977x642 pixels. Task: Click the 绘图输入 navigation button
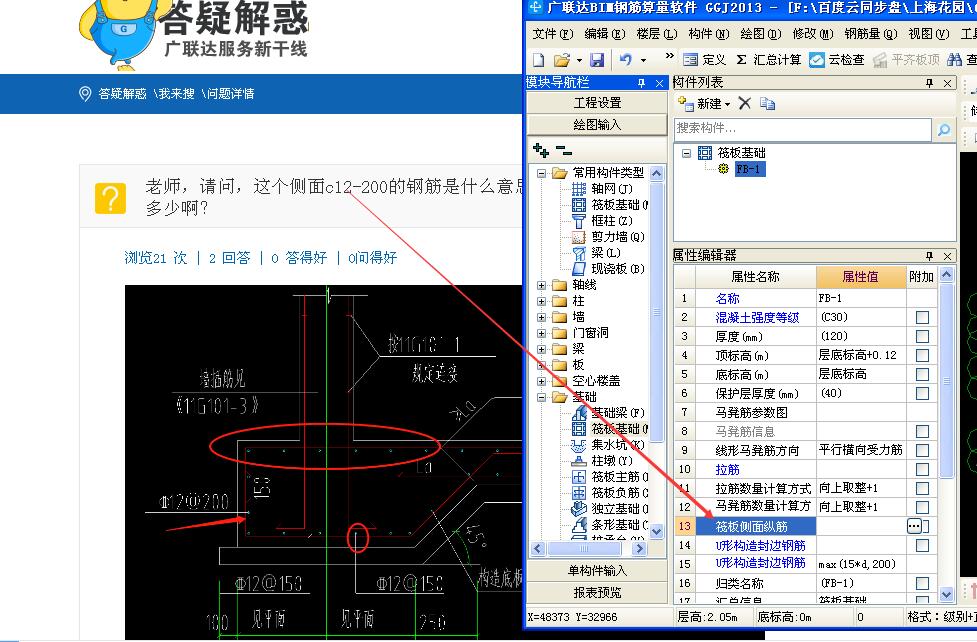click(597, 125)
